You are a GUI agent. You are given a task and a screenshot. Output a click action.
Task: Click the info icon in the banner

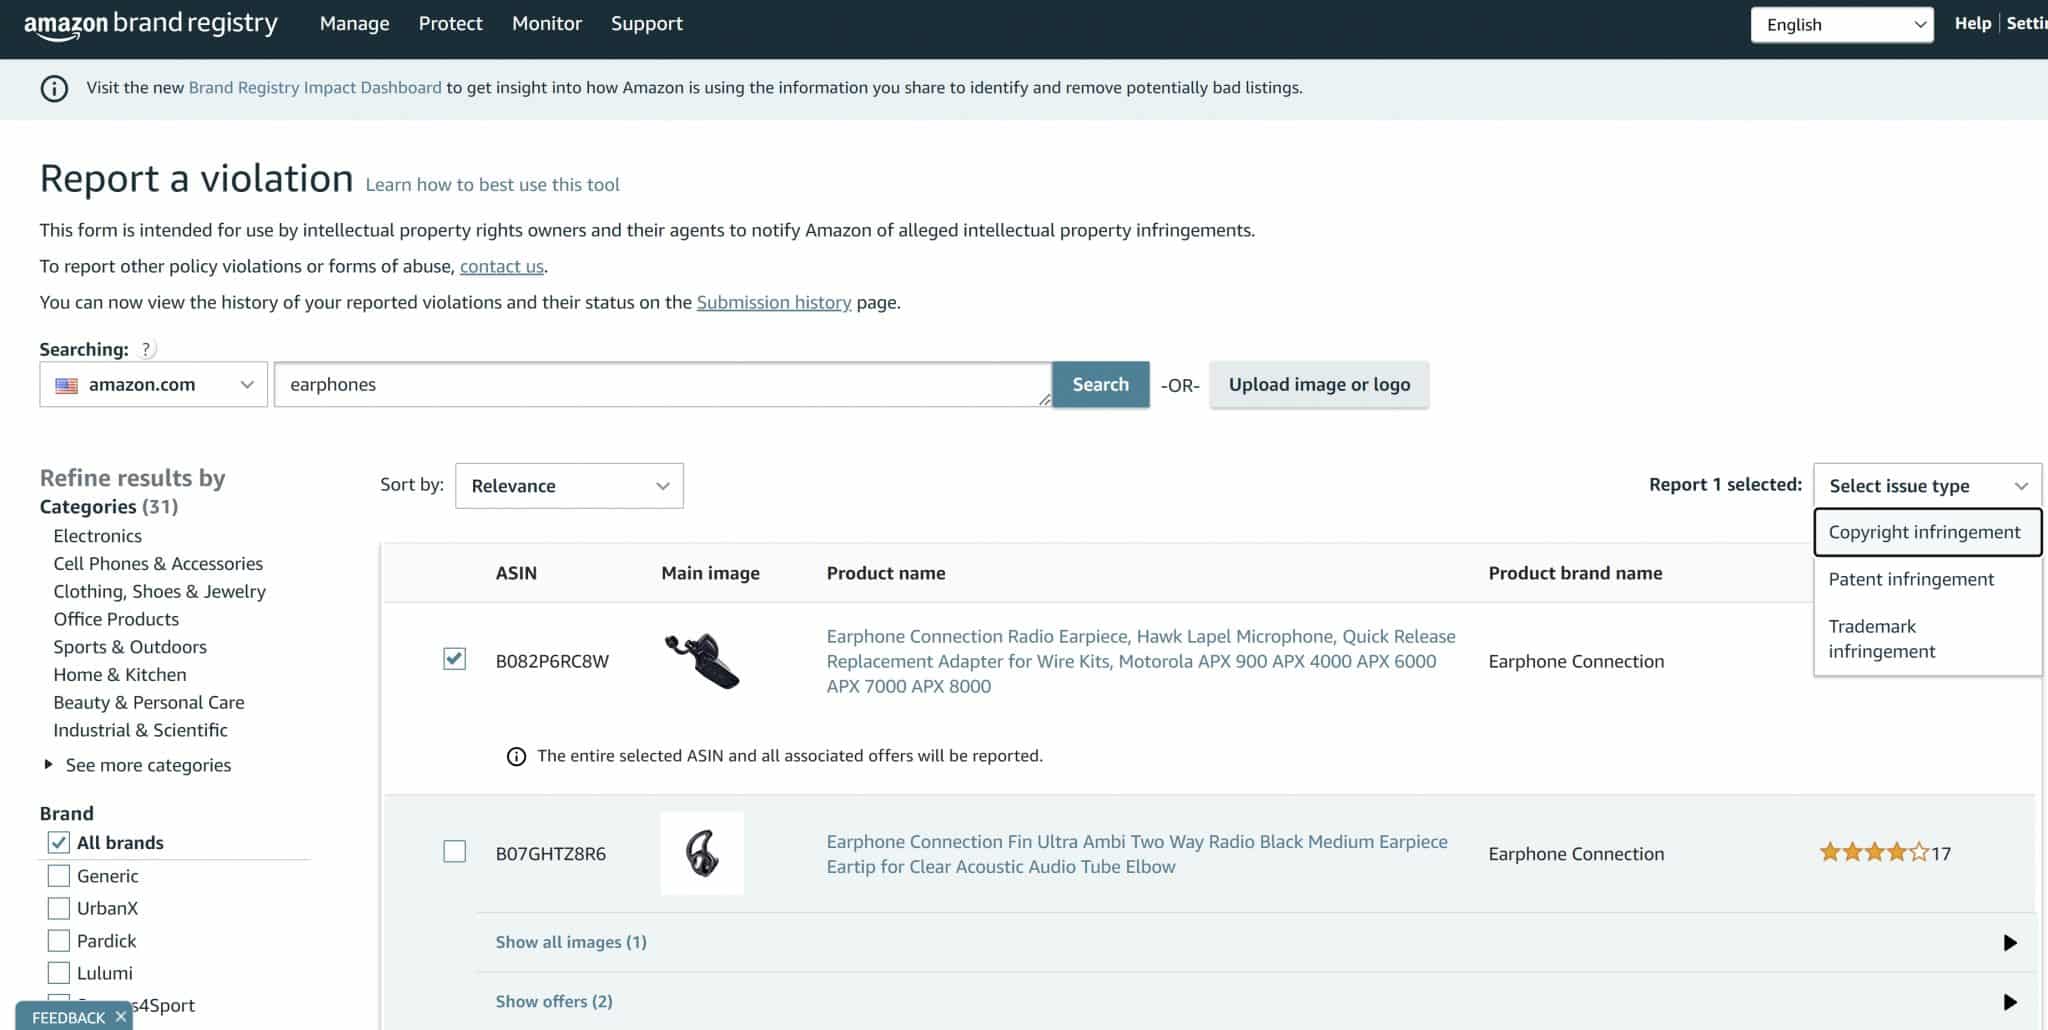pyautogui.click(x=54, y=88)
